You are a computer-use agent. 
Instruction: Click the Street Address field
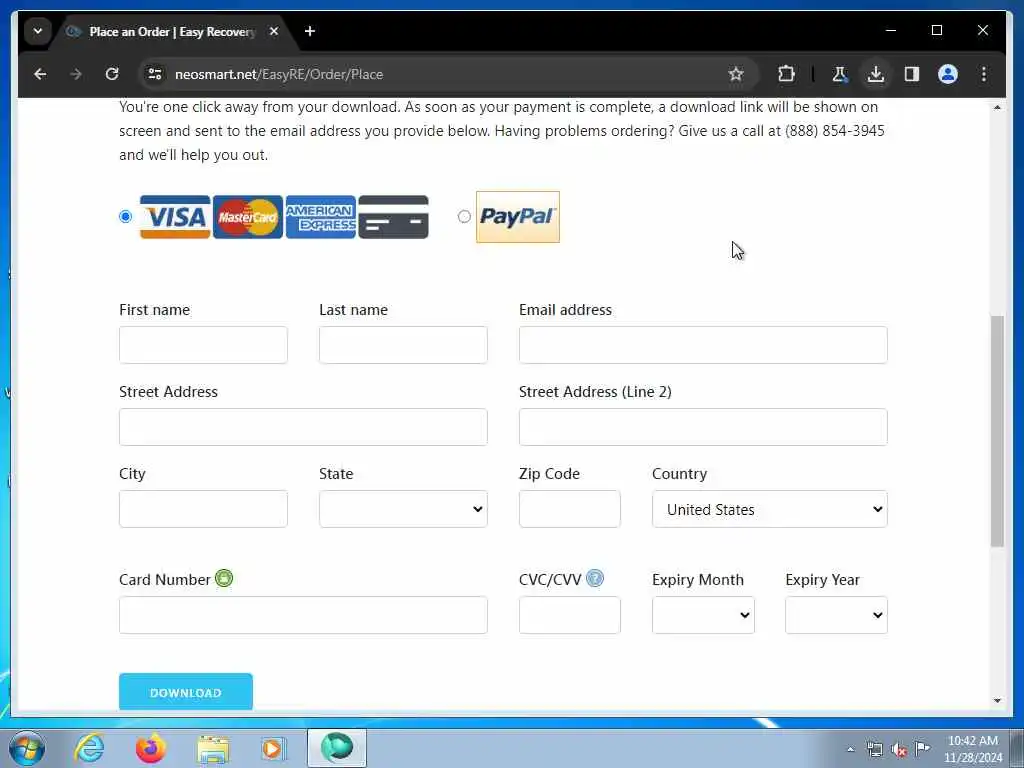pyautogui.click(x=303, y=427)
